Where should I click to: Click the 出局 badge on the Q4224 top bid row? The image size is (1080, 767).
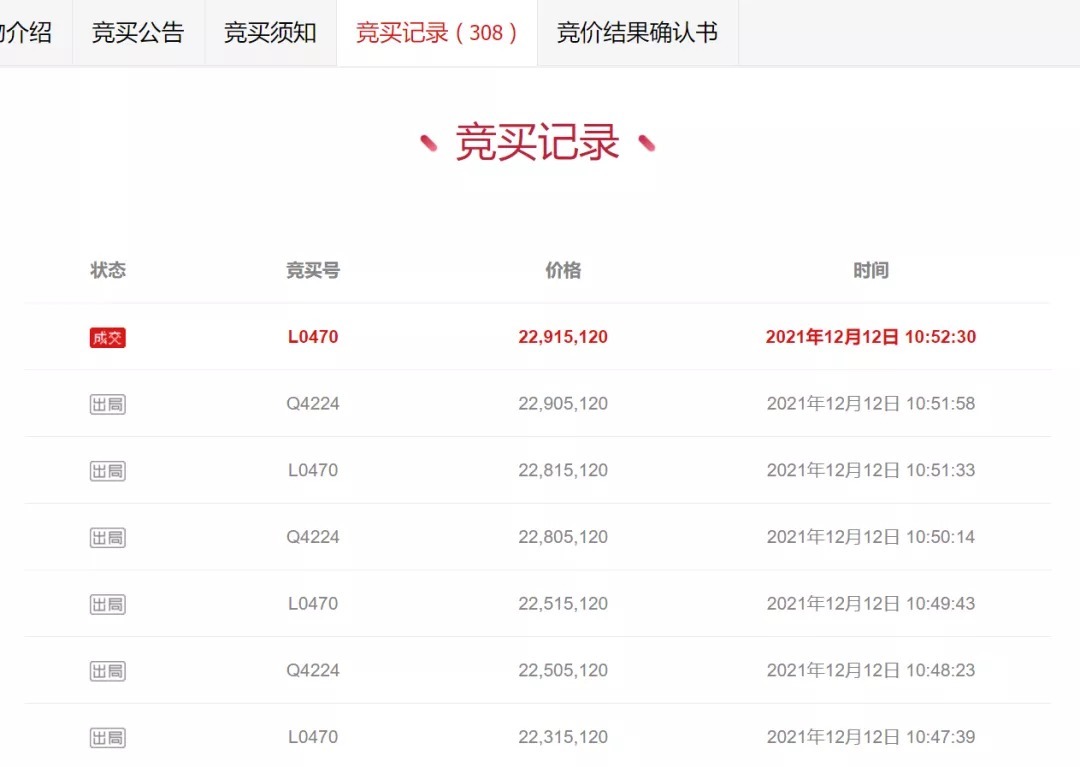(x=107, y=403)
